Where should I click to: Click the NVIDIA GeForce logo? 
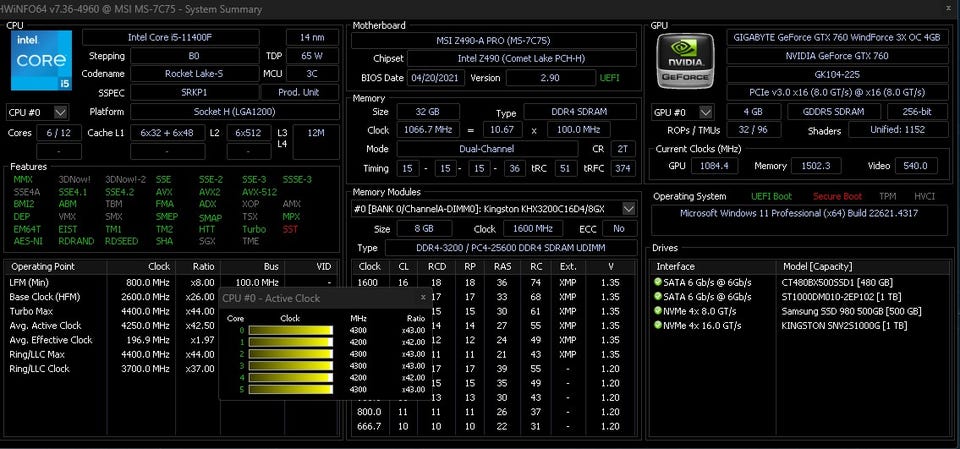click(x=686, y=60)
